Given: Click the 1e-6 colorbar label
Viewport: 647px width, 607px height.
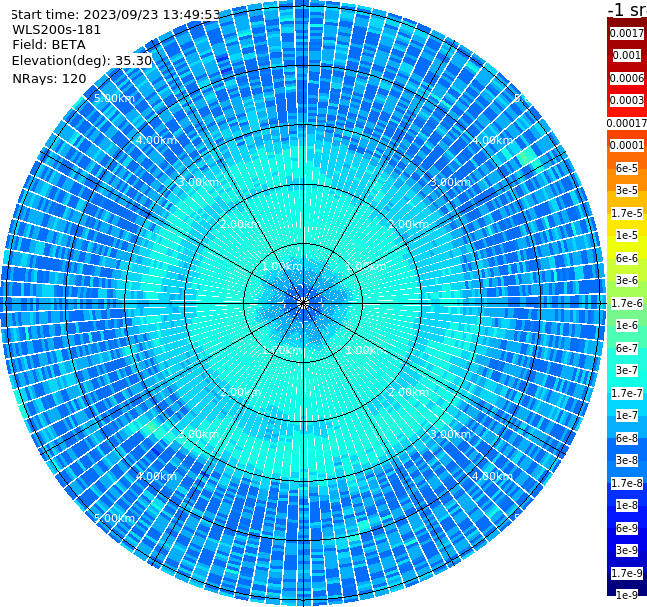Looking at the screenshot, I should 627,325.
